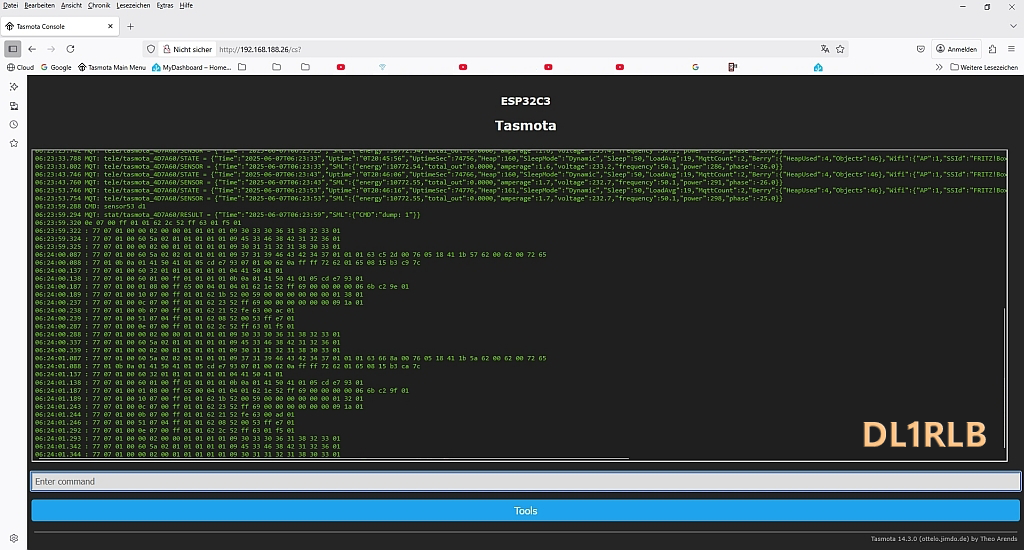Image resolution: width=1024 pixels, height=550 pixels.
Task: Bookmark this page with the star
Action: click(x=840, y=49)
